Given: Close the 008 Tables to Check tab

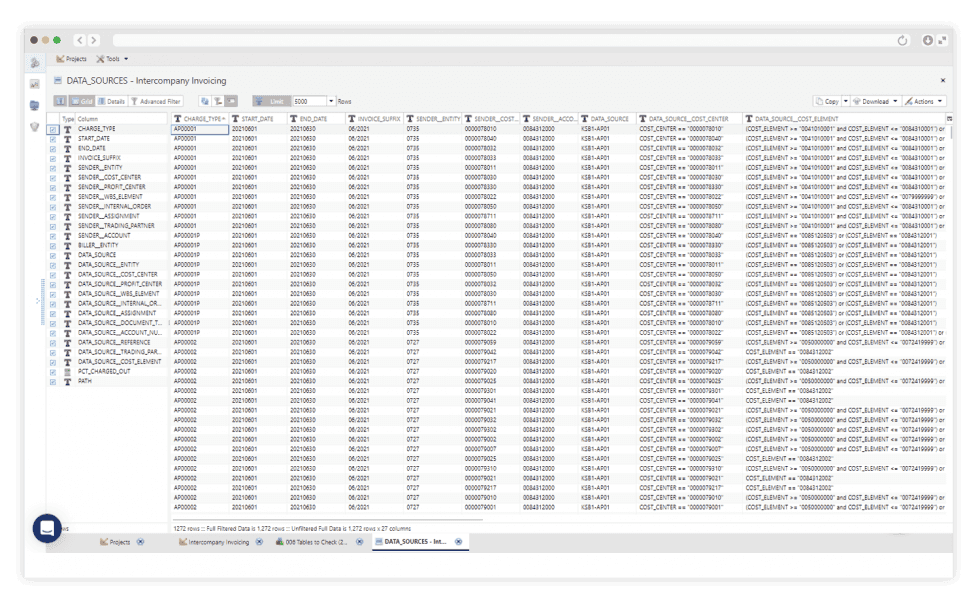Looking at the screenshot, I should 359,542.
